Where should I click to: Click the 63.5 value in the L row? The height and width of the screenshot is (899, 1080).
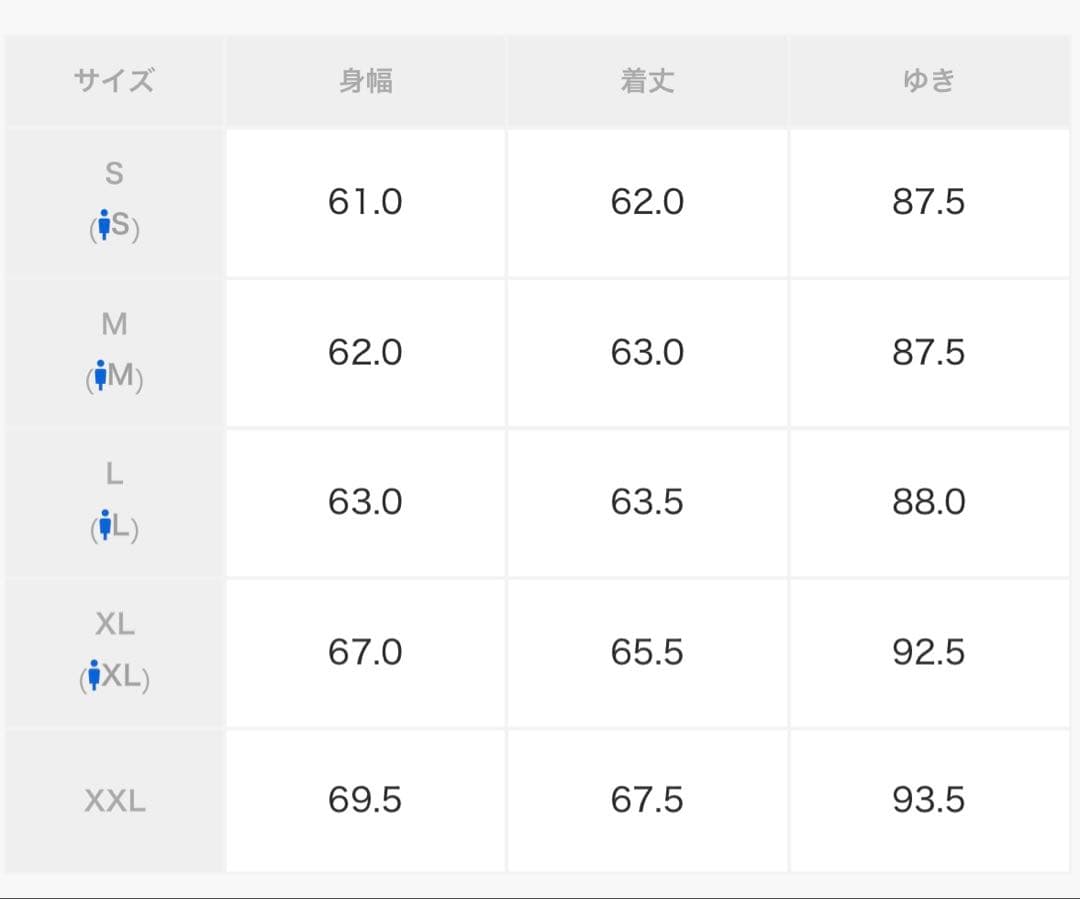pyautogui.click(x=647, y=501)
